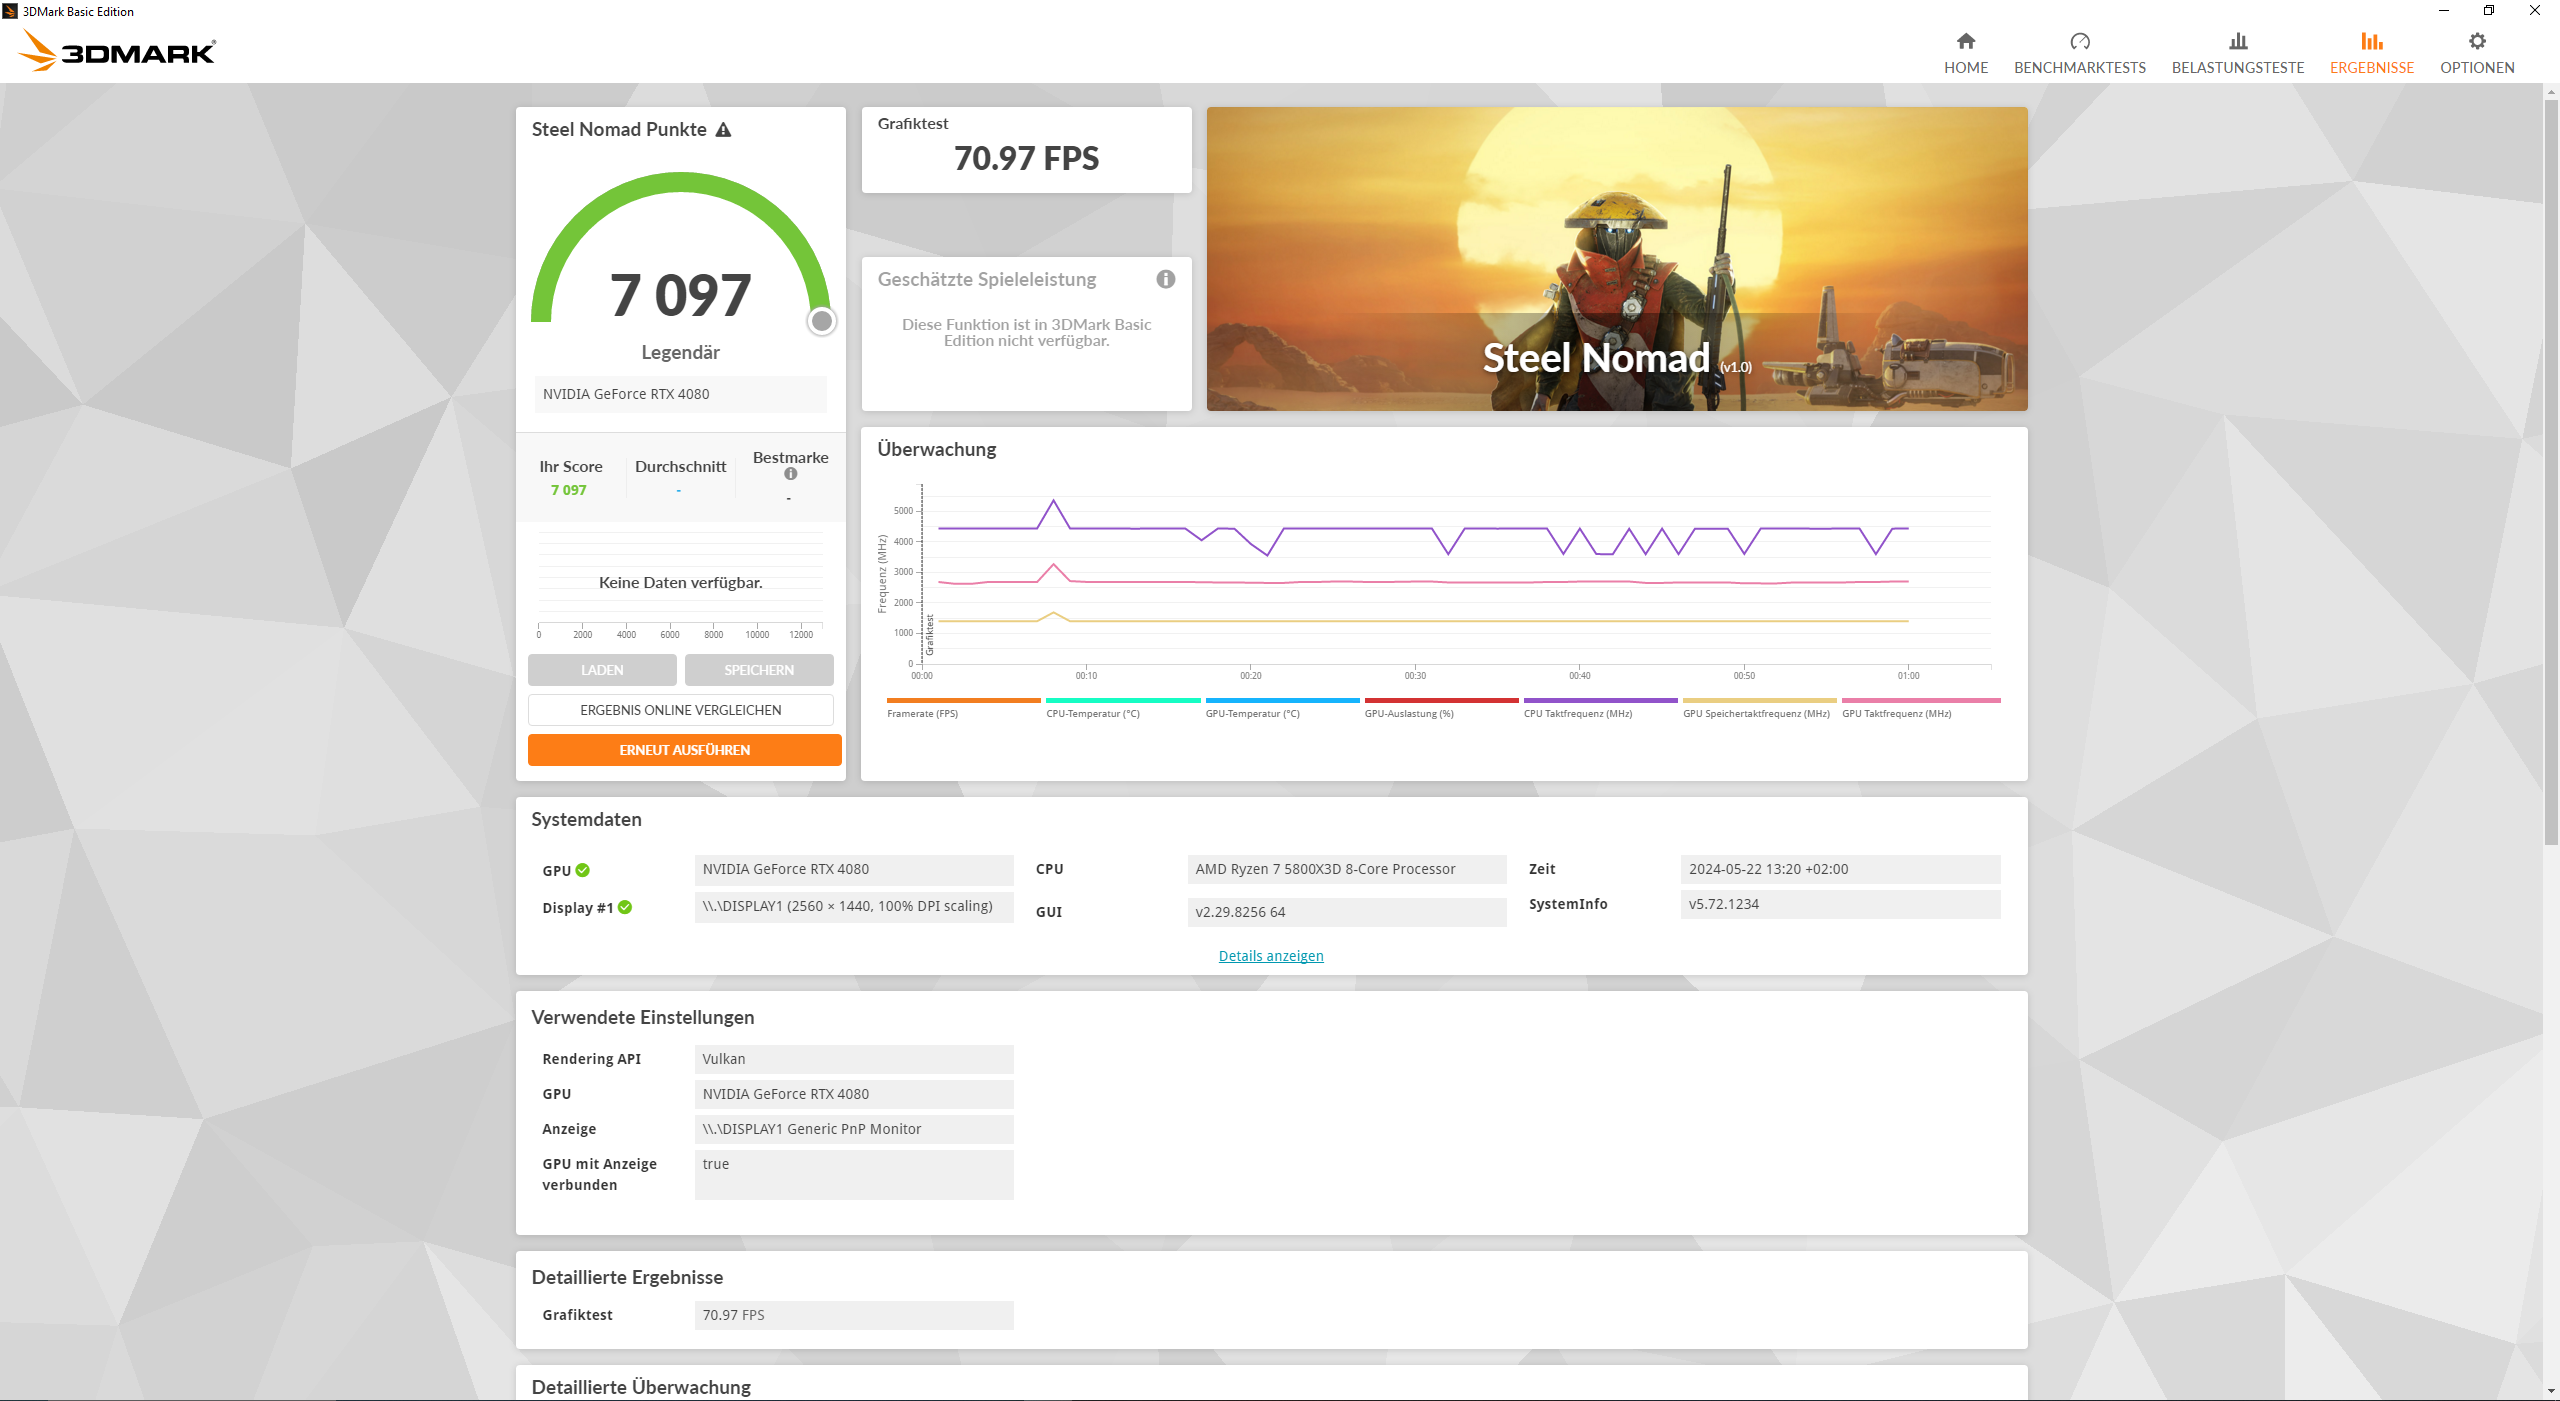Viewport: 2560px width, 1401px height.
Task: Click the Home house icon
Action: click(x=1965, y=41)
